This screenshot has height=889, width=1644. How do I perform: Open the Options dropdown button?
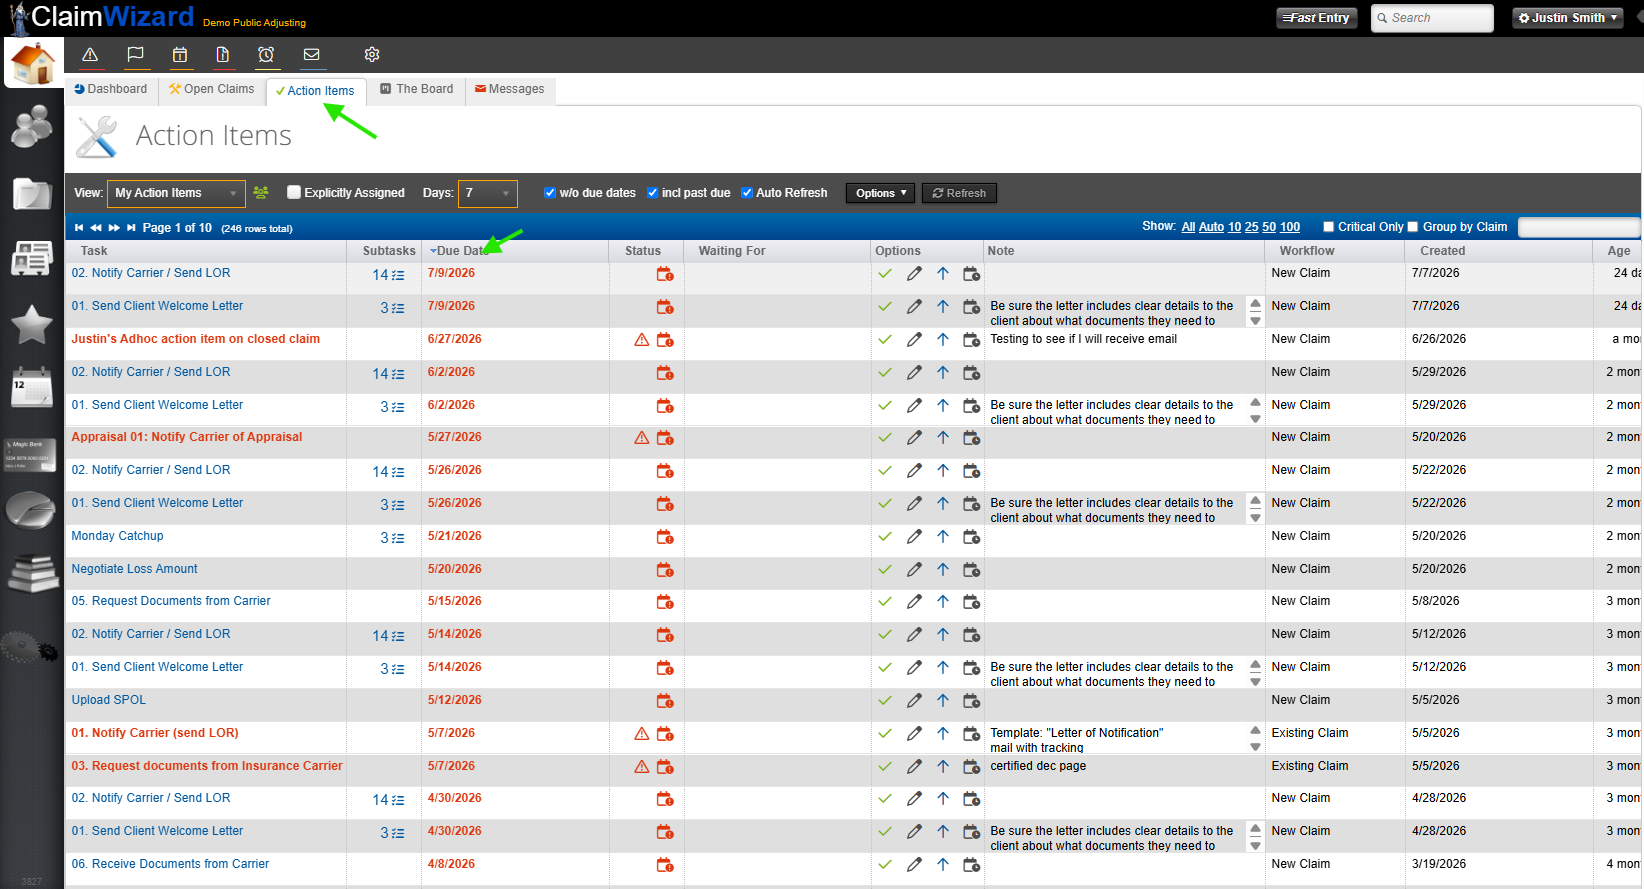coord(880,193)
